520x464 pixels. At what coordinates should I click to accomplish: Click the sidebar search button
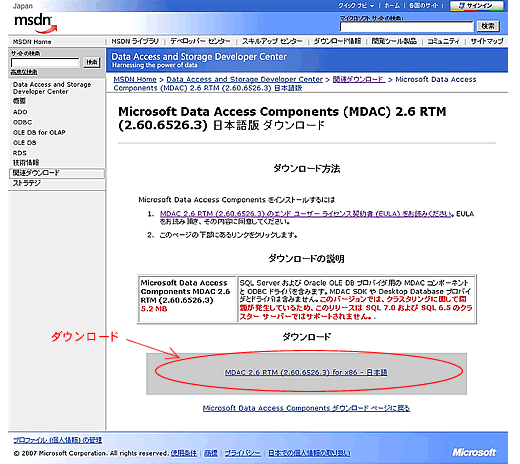(92, 62)
